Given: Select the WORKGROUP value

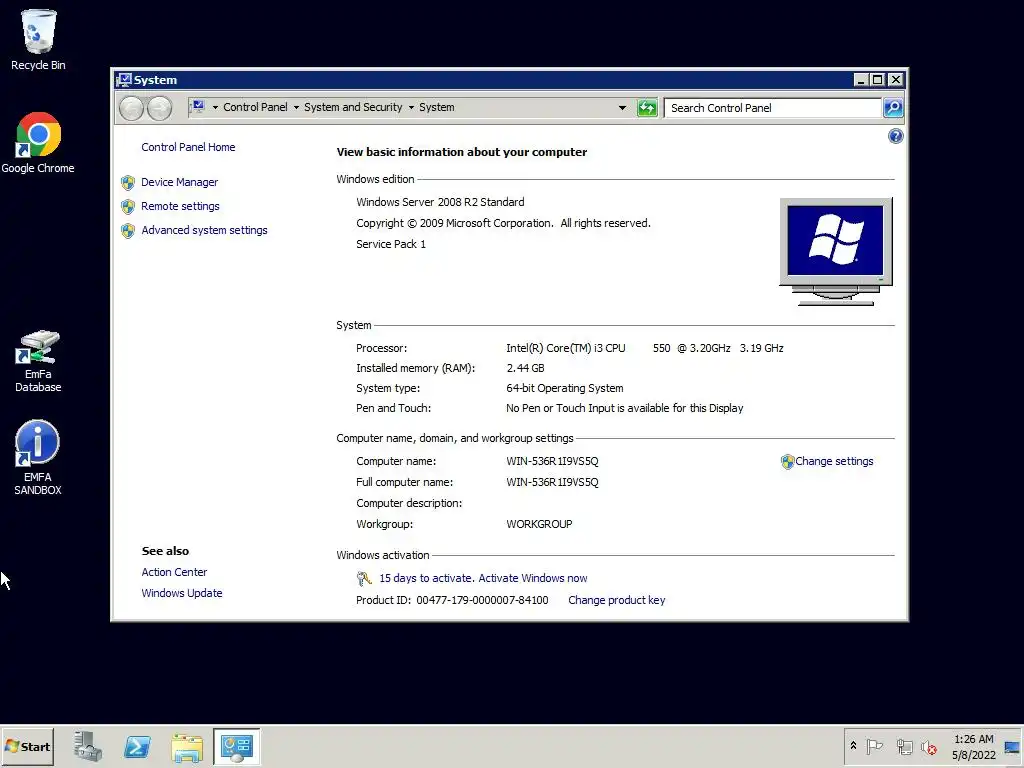Looking at the screenshot, I should pyautogui.click(x=539, y=524).
